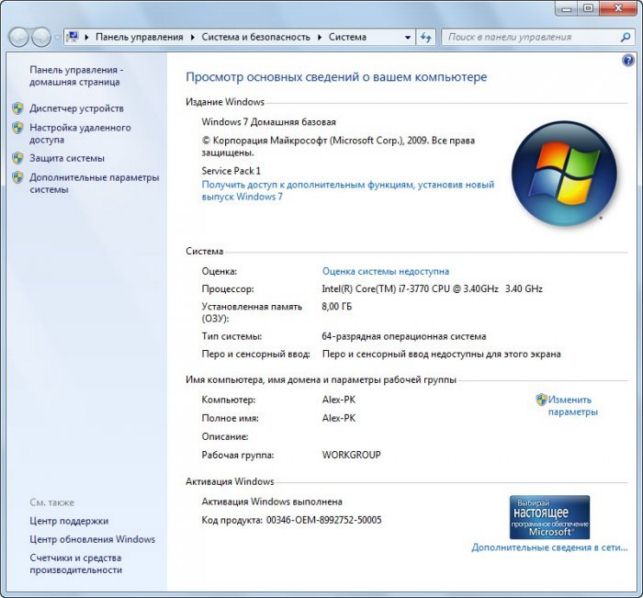
Task: Select the Система и безопасность breadcrumb
Action: pyautogui.click(x=256, y=37)
